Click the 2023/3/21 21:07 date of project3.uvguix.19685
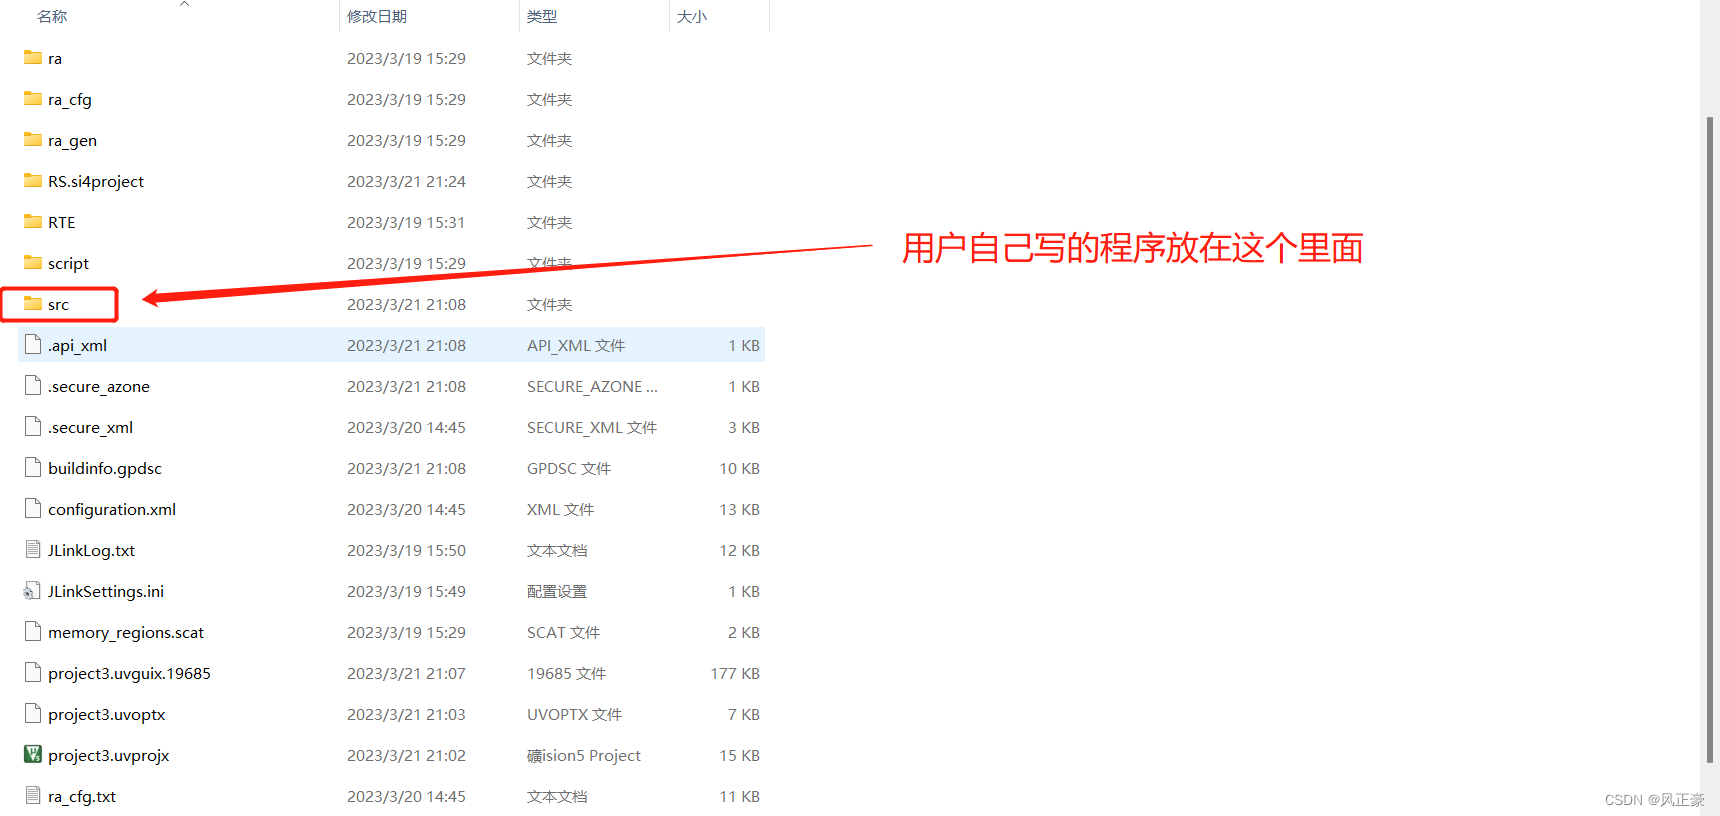 (406, 674)
